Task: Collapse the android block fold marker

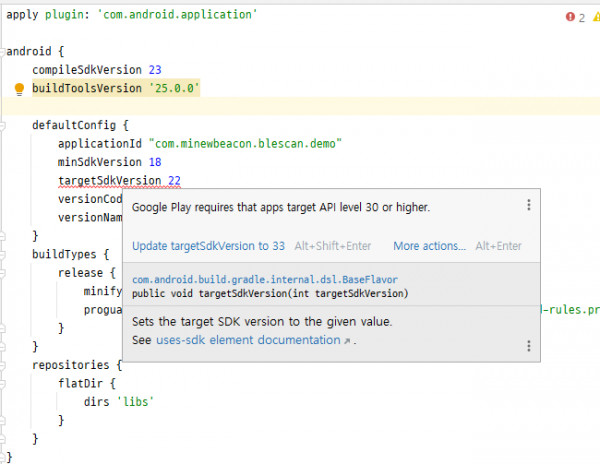Action: pyautogui.click(x=2, y=51)
